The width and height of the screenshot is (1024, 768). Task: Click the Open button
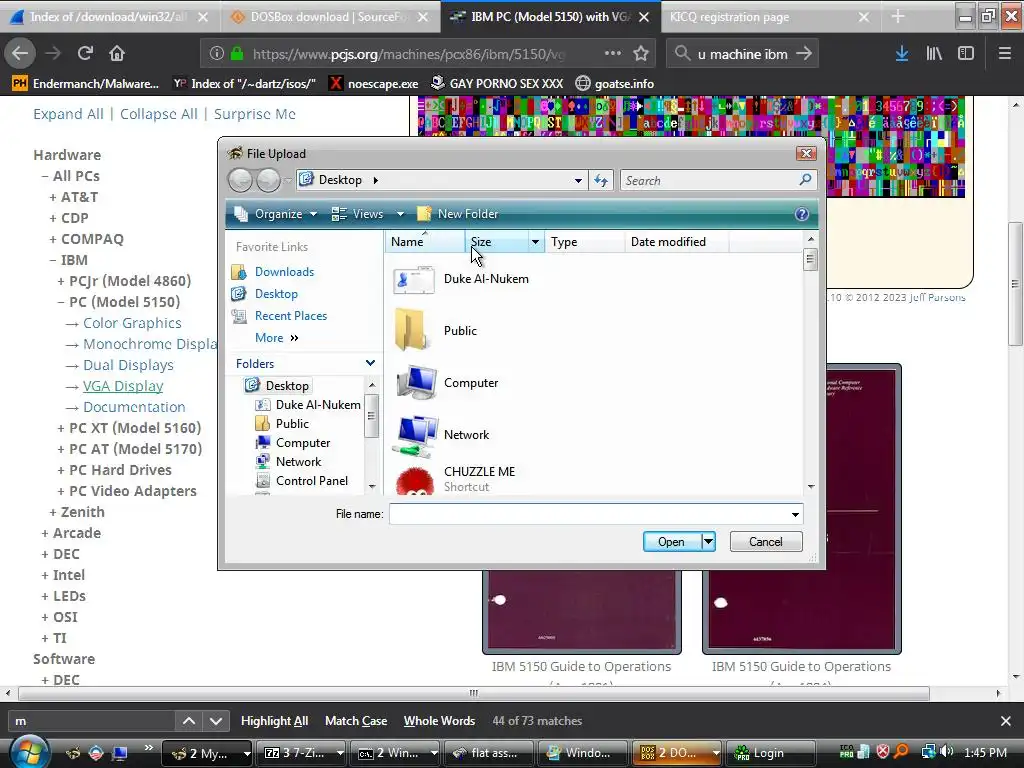[671, 541]
